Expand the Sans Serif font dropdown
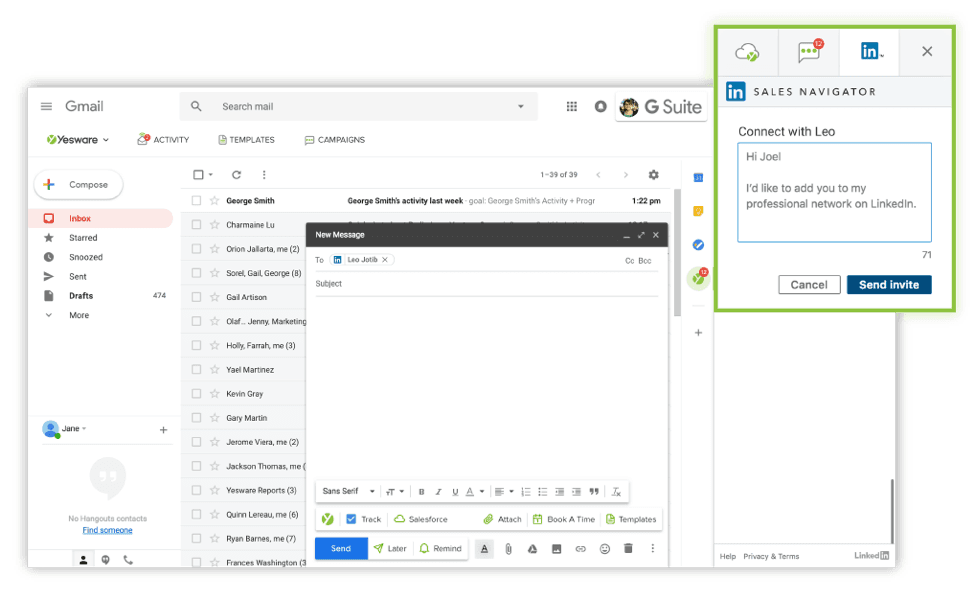974x600 pixels. click(x=349, y=492)
